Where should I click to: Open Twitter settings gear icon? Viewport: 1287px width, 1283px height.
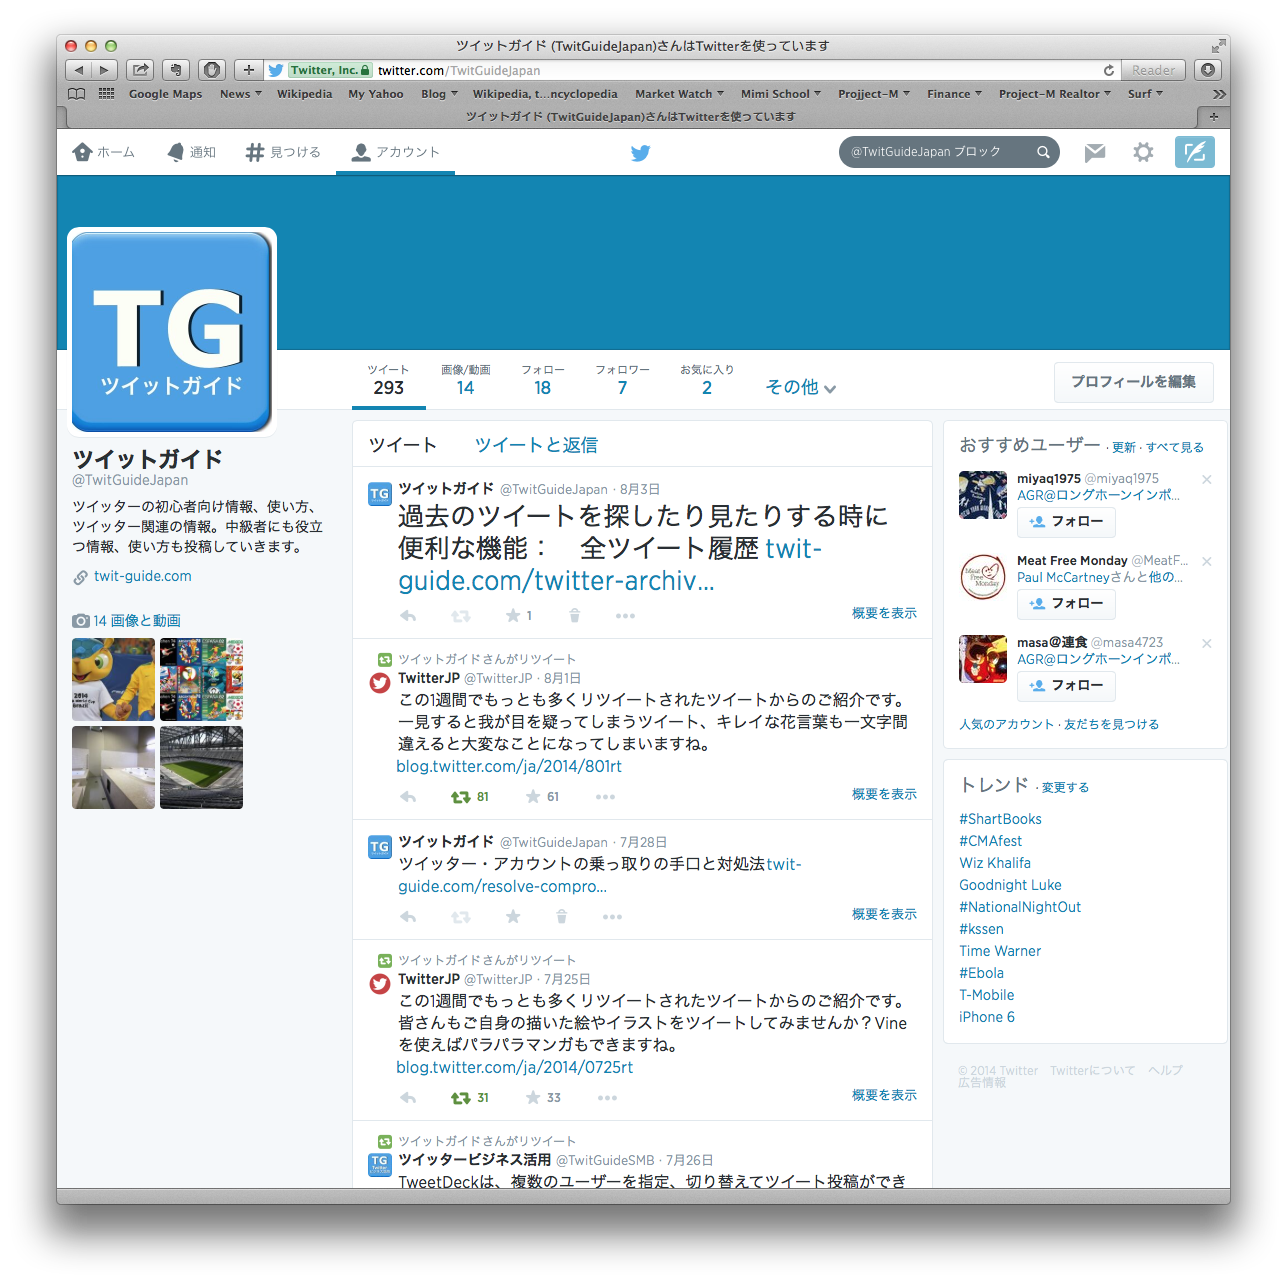pos(1143,152)
